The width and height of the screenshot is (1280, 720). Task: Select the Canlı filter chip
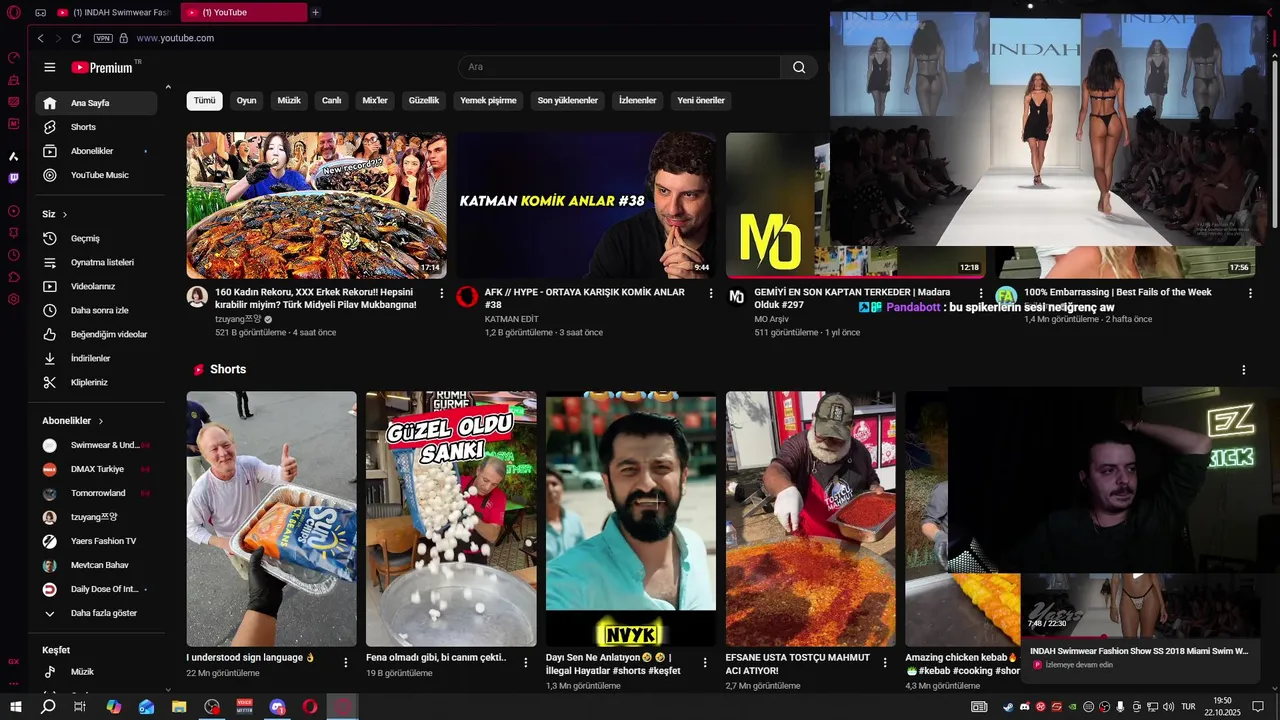331,101
